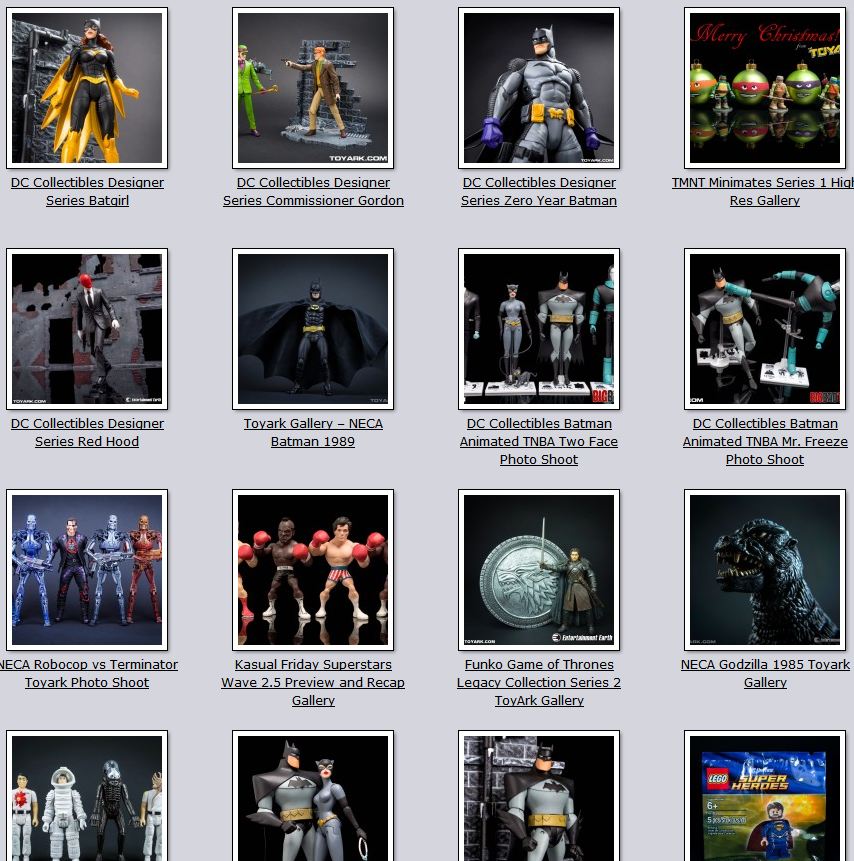The height and width of the screenshot is (861, 854).
Task: Select the Godzilla 1985 thumbnail image
Action: coord(765,570)
